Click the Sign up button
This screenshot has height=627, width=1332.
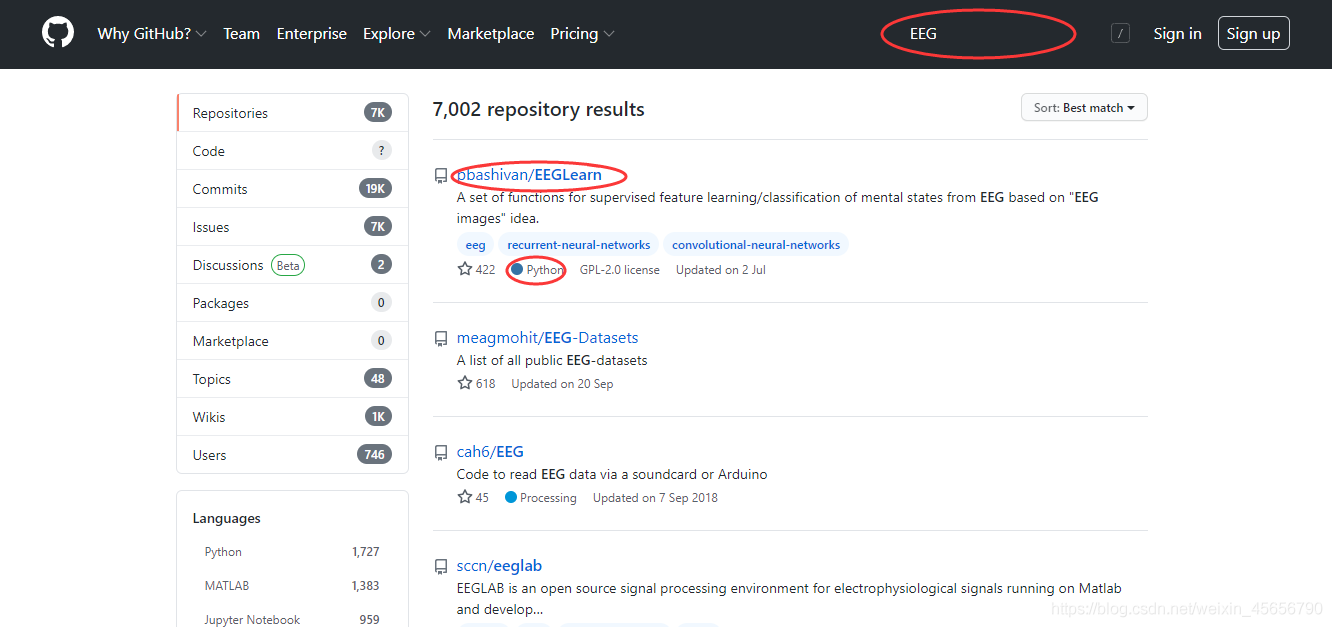(x=1253, y=34)
